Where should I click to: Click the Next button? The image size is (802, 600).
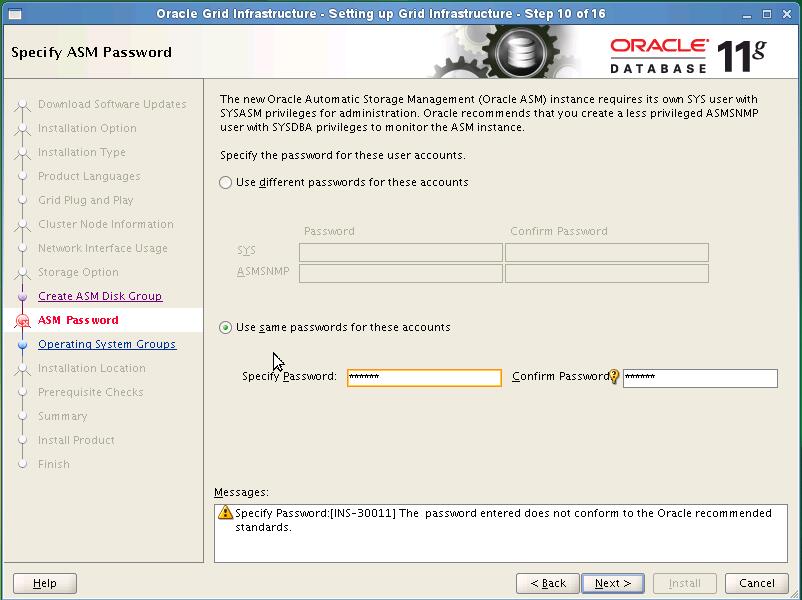point(613,583)
